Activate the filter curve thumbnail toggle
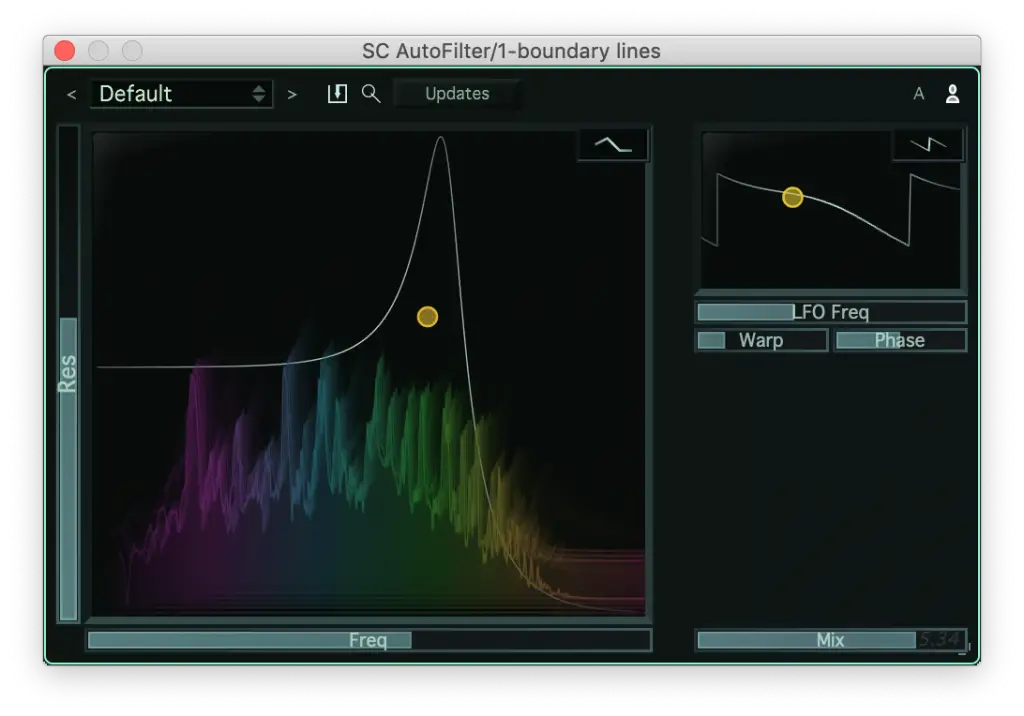 click(x=612, y=143)
